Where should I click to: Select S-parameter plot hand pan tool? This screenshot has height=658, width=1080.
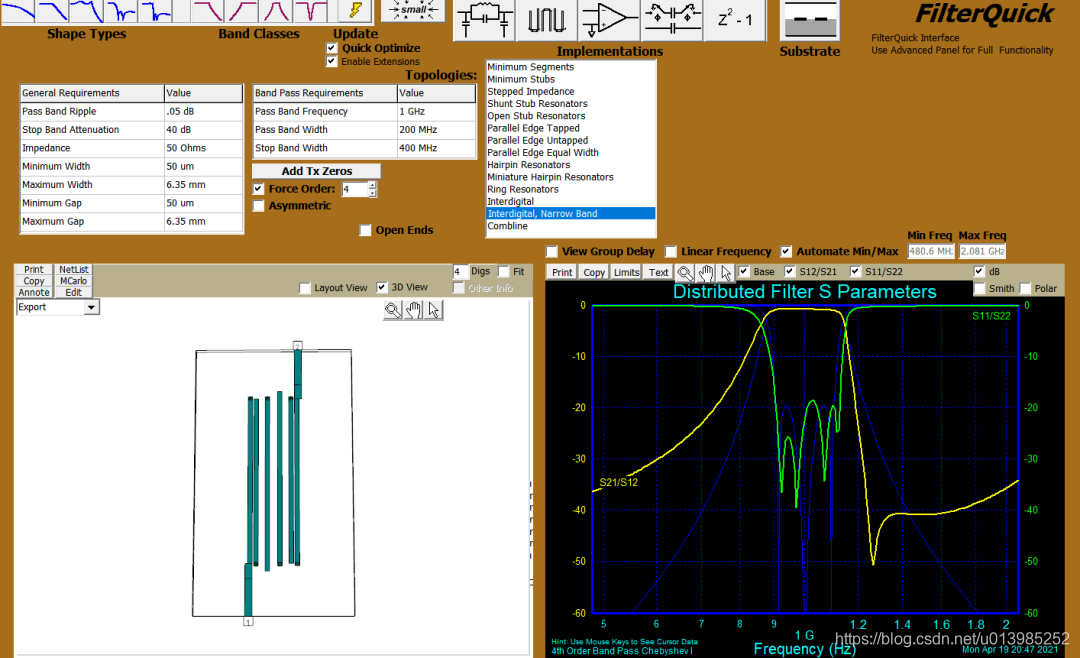pos(706,273)
